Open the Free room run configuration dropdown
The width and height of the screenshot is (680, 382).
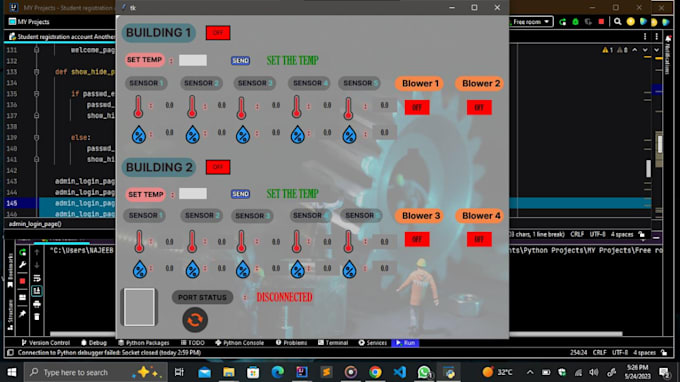531,22
